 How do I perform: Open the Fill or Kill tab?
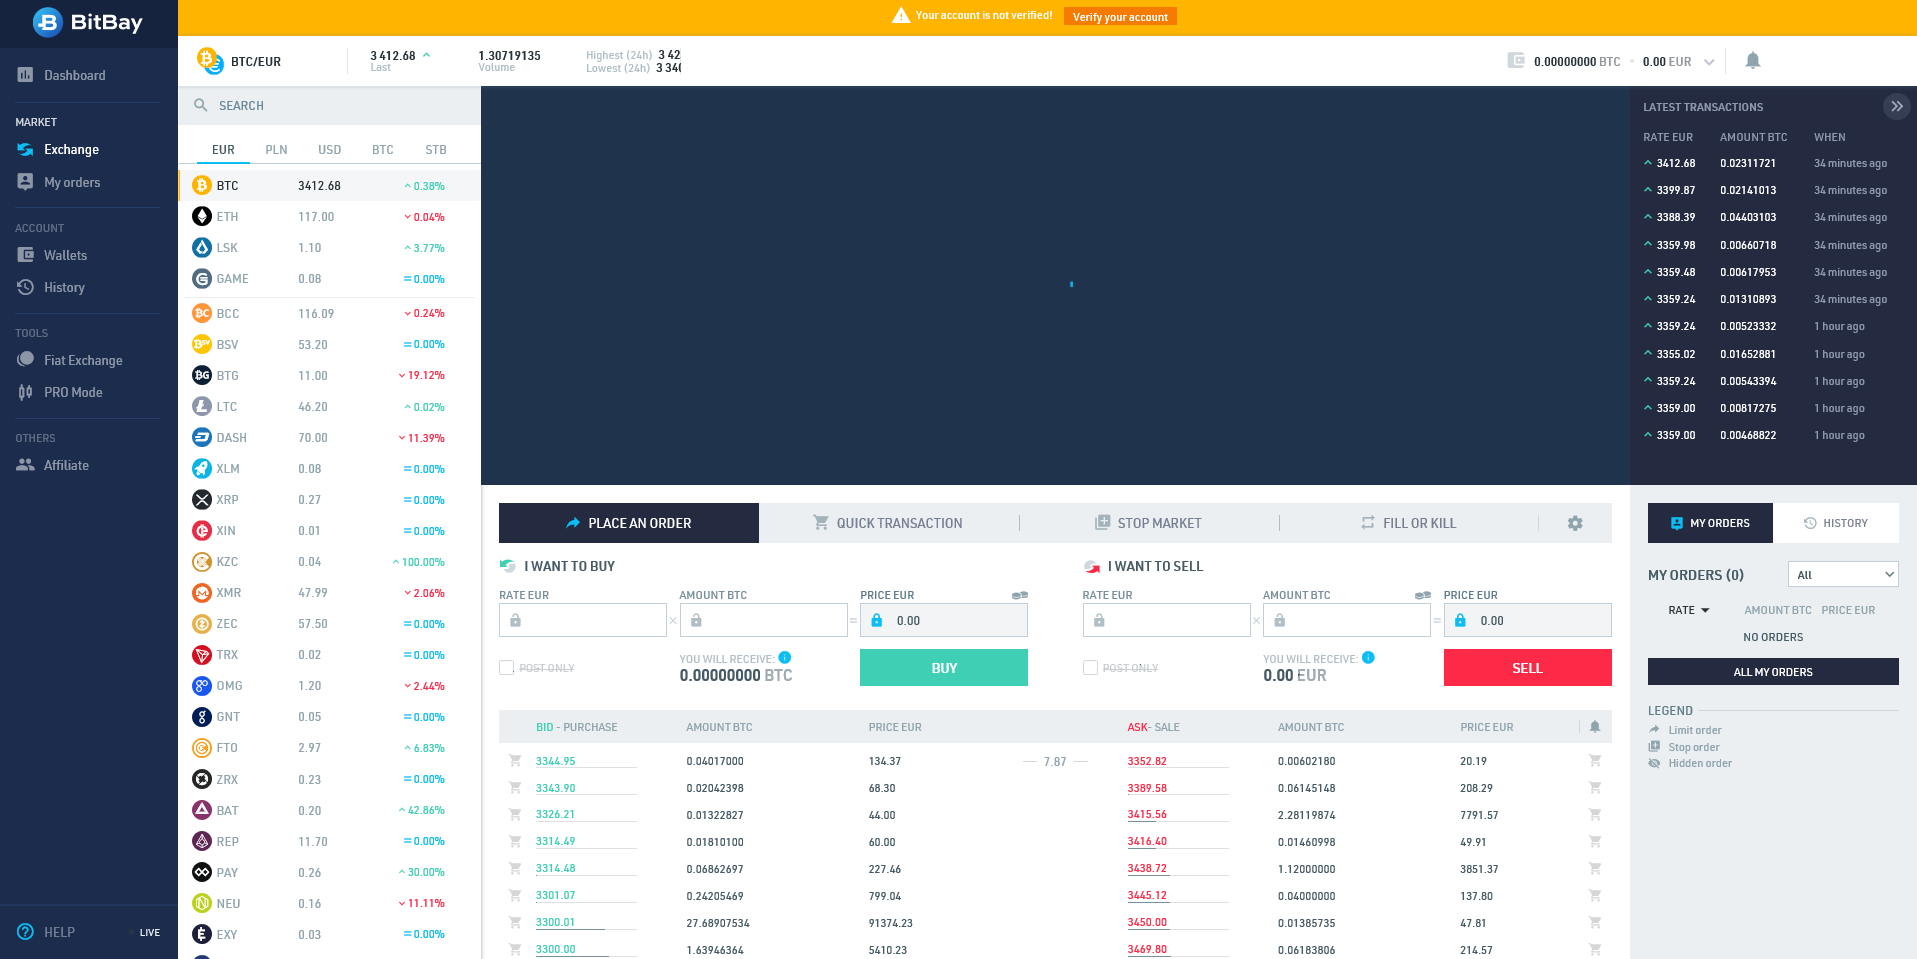point(1408,523)
